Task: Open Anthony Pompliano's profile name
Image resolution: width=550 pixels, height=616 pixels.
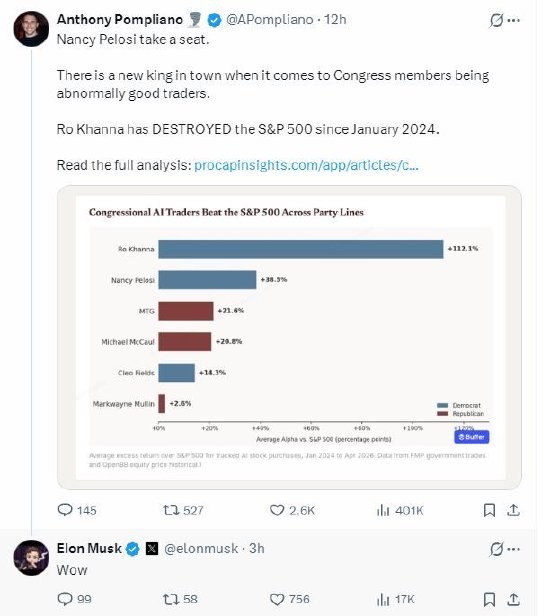Action: [119, 19]
